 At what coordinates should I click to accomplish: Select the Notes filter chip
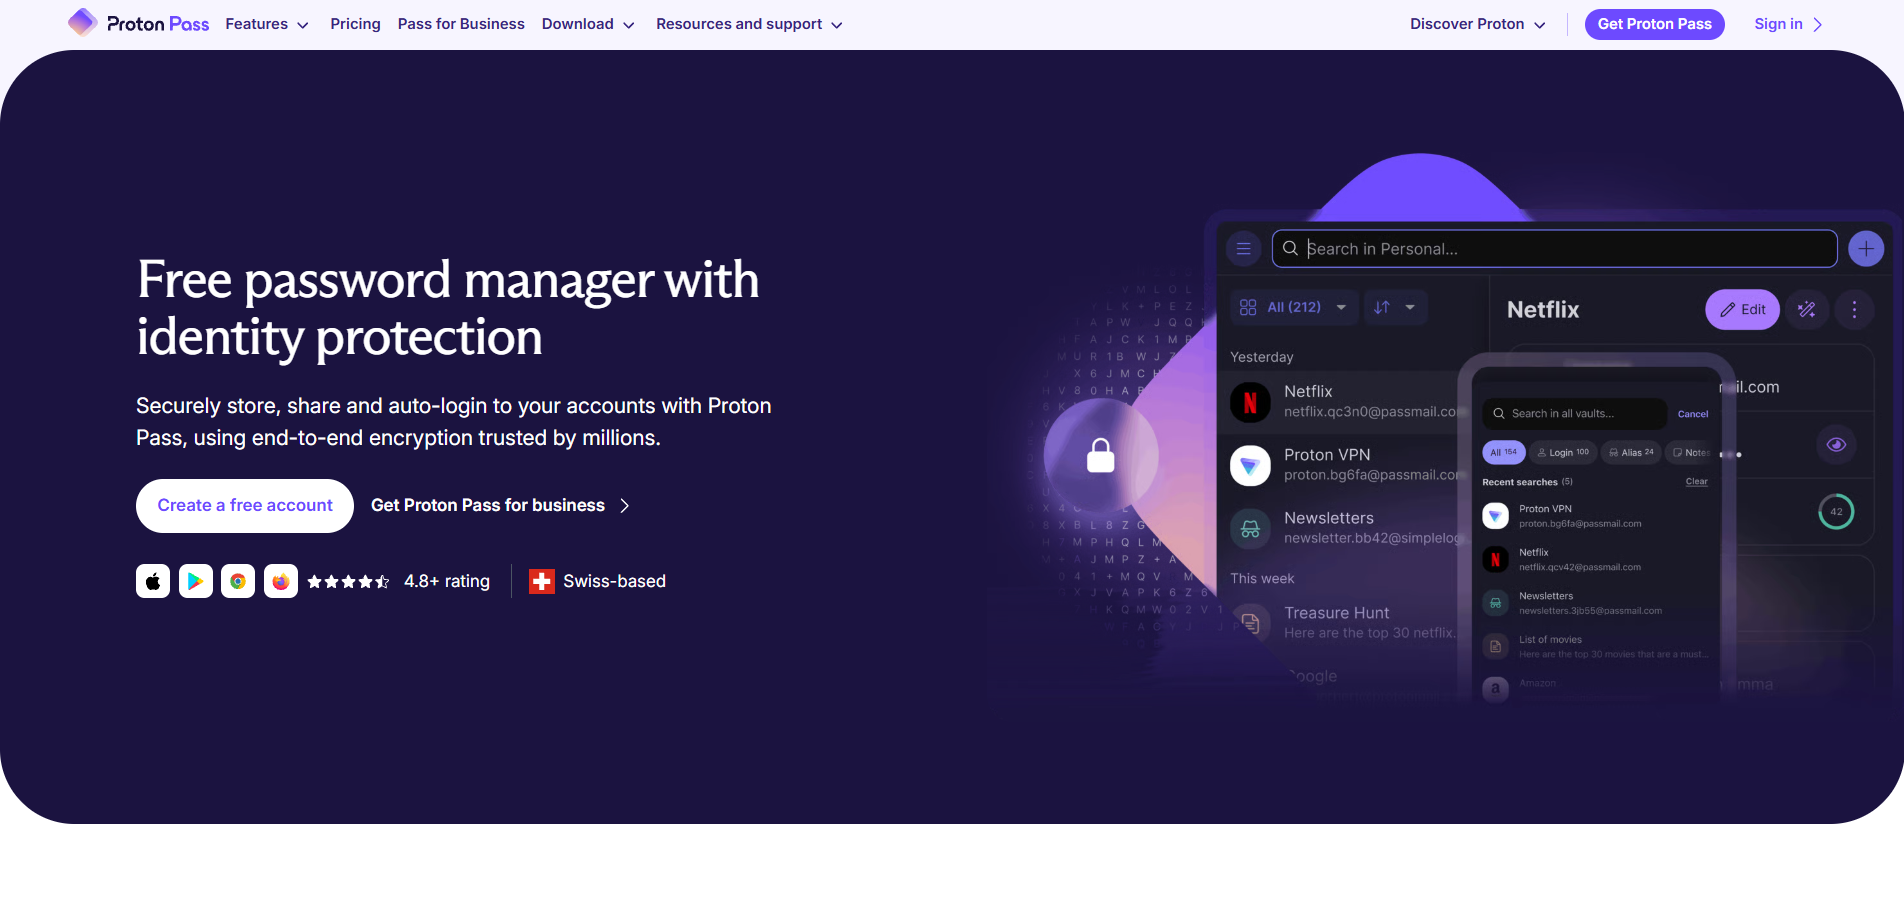pos(1690,453)
